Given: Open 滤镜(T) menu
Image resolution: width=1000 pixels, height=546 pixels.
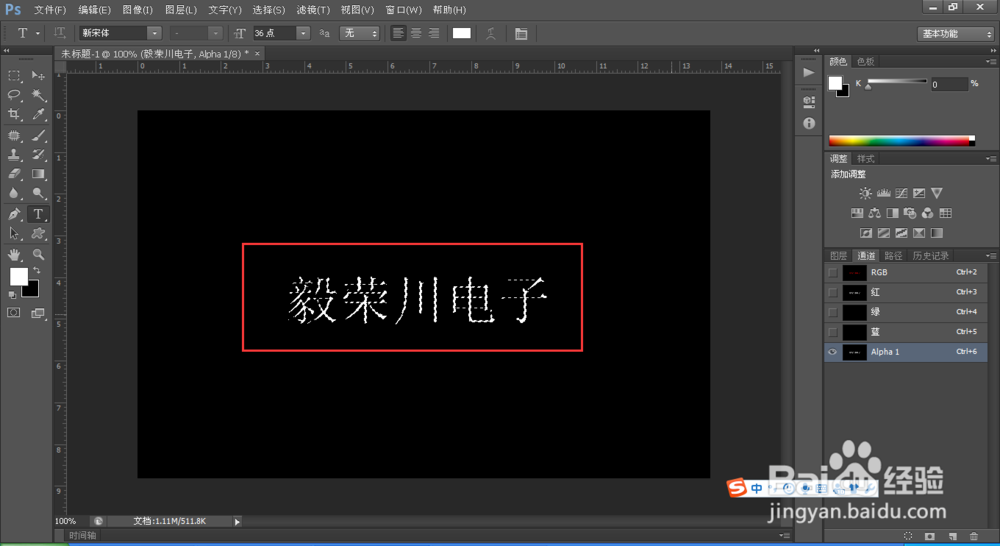Looking at the screenshot, I should [313, 10].
